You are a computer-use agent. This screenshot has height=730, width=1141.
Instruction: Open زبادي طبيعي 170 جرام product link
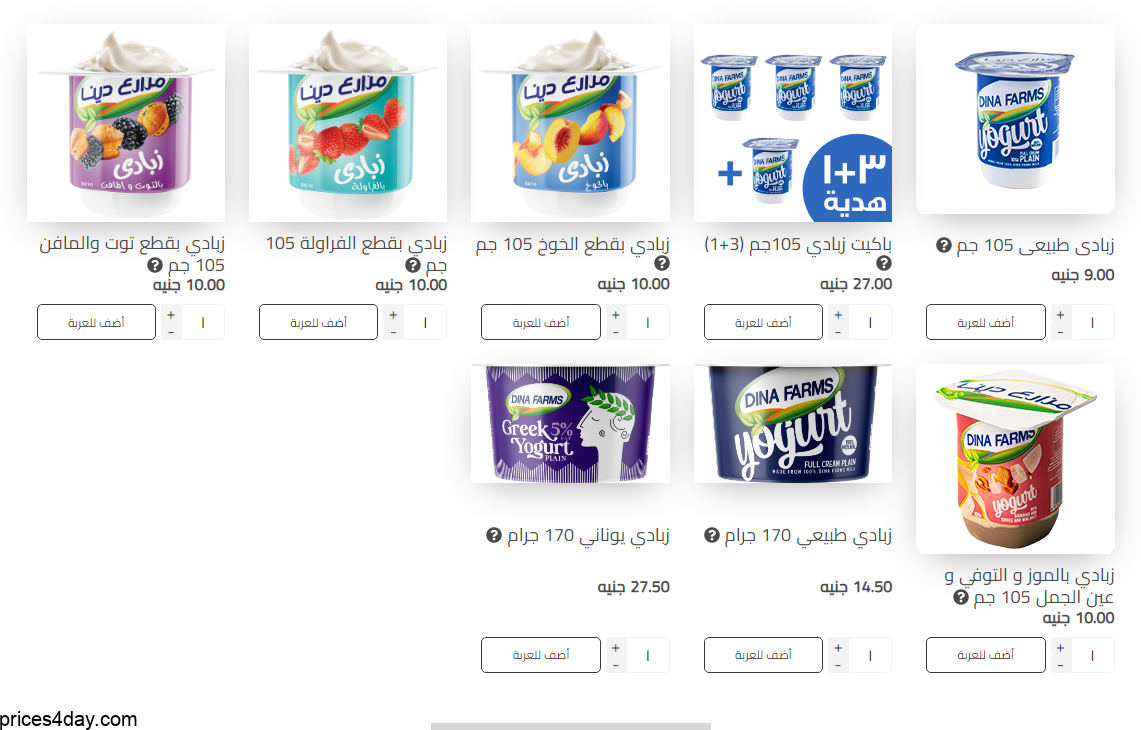808,536
